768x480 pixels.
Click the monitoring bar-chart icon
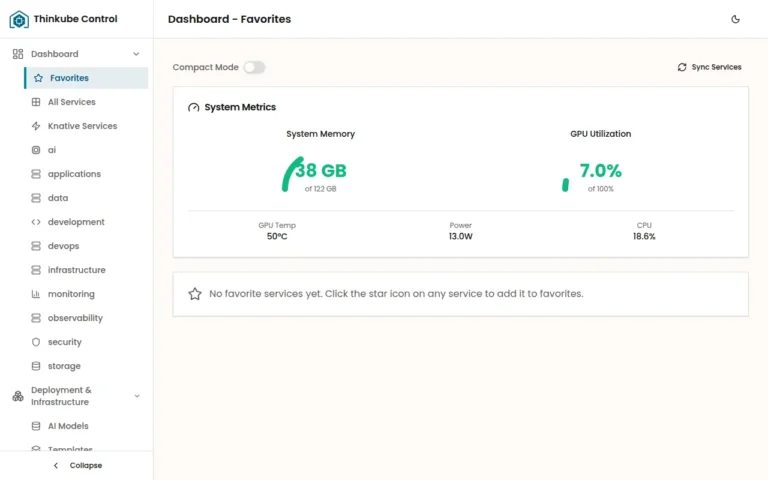coord(36,294)
